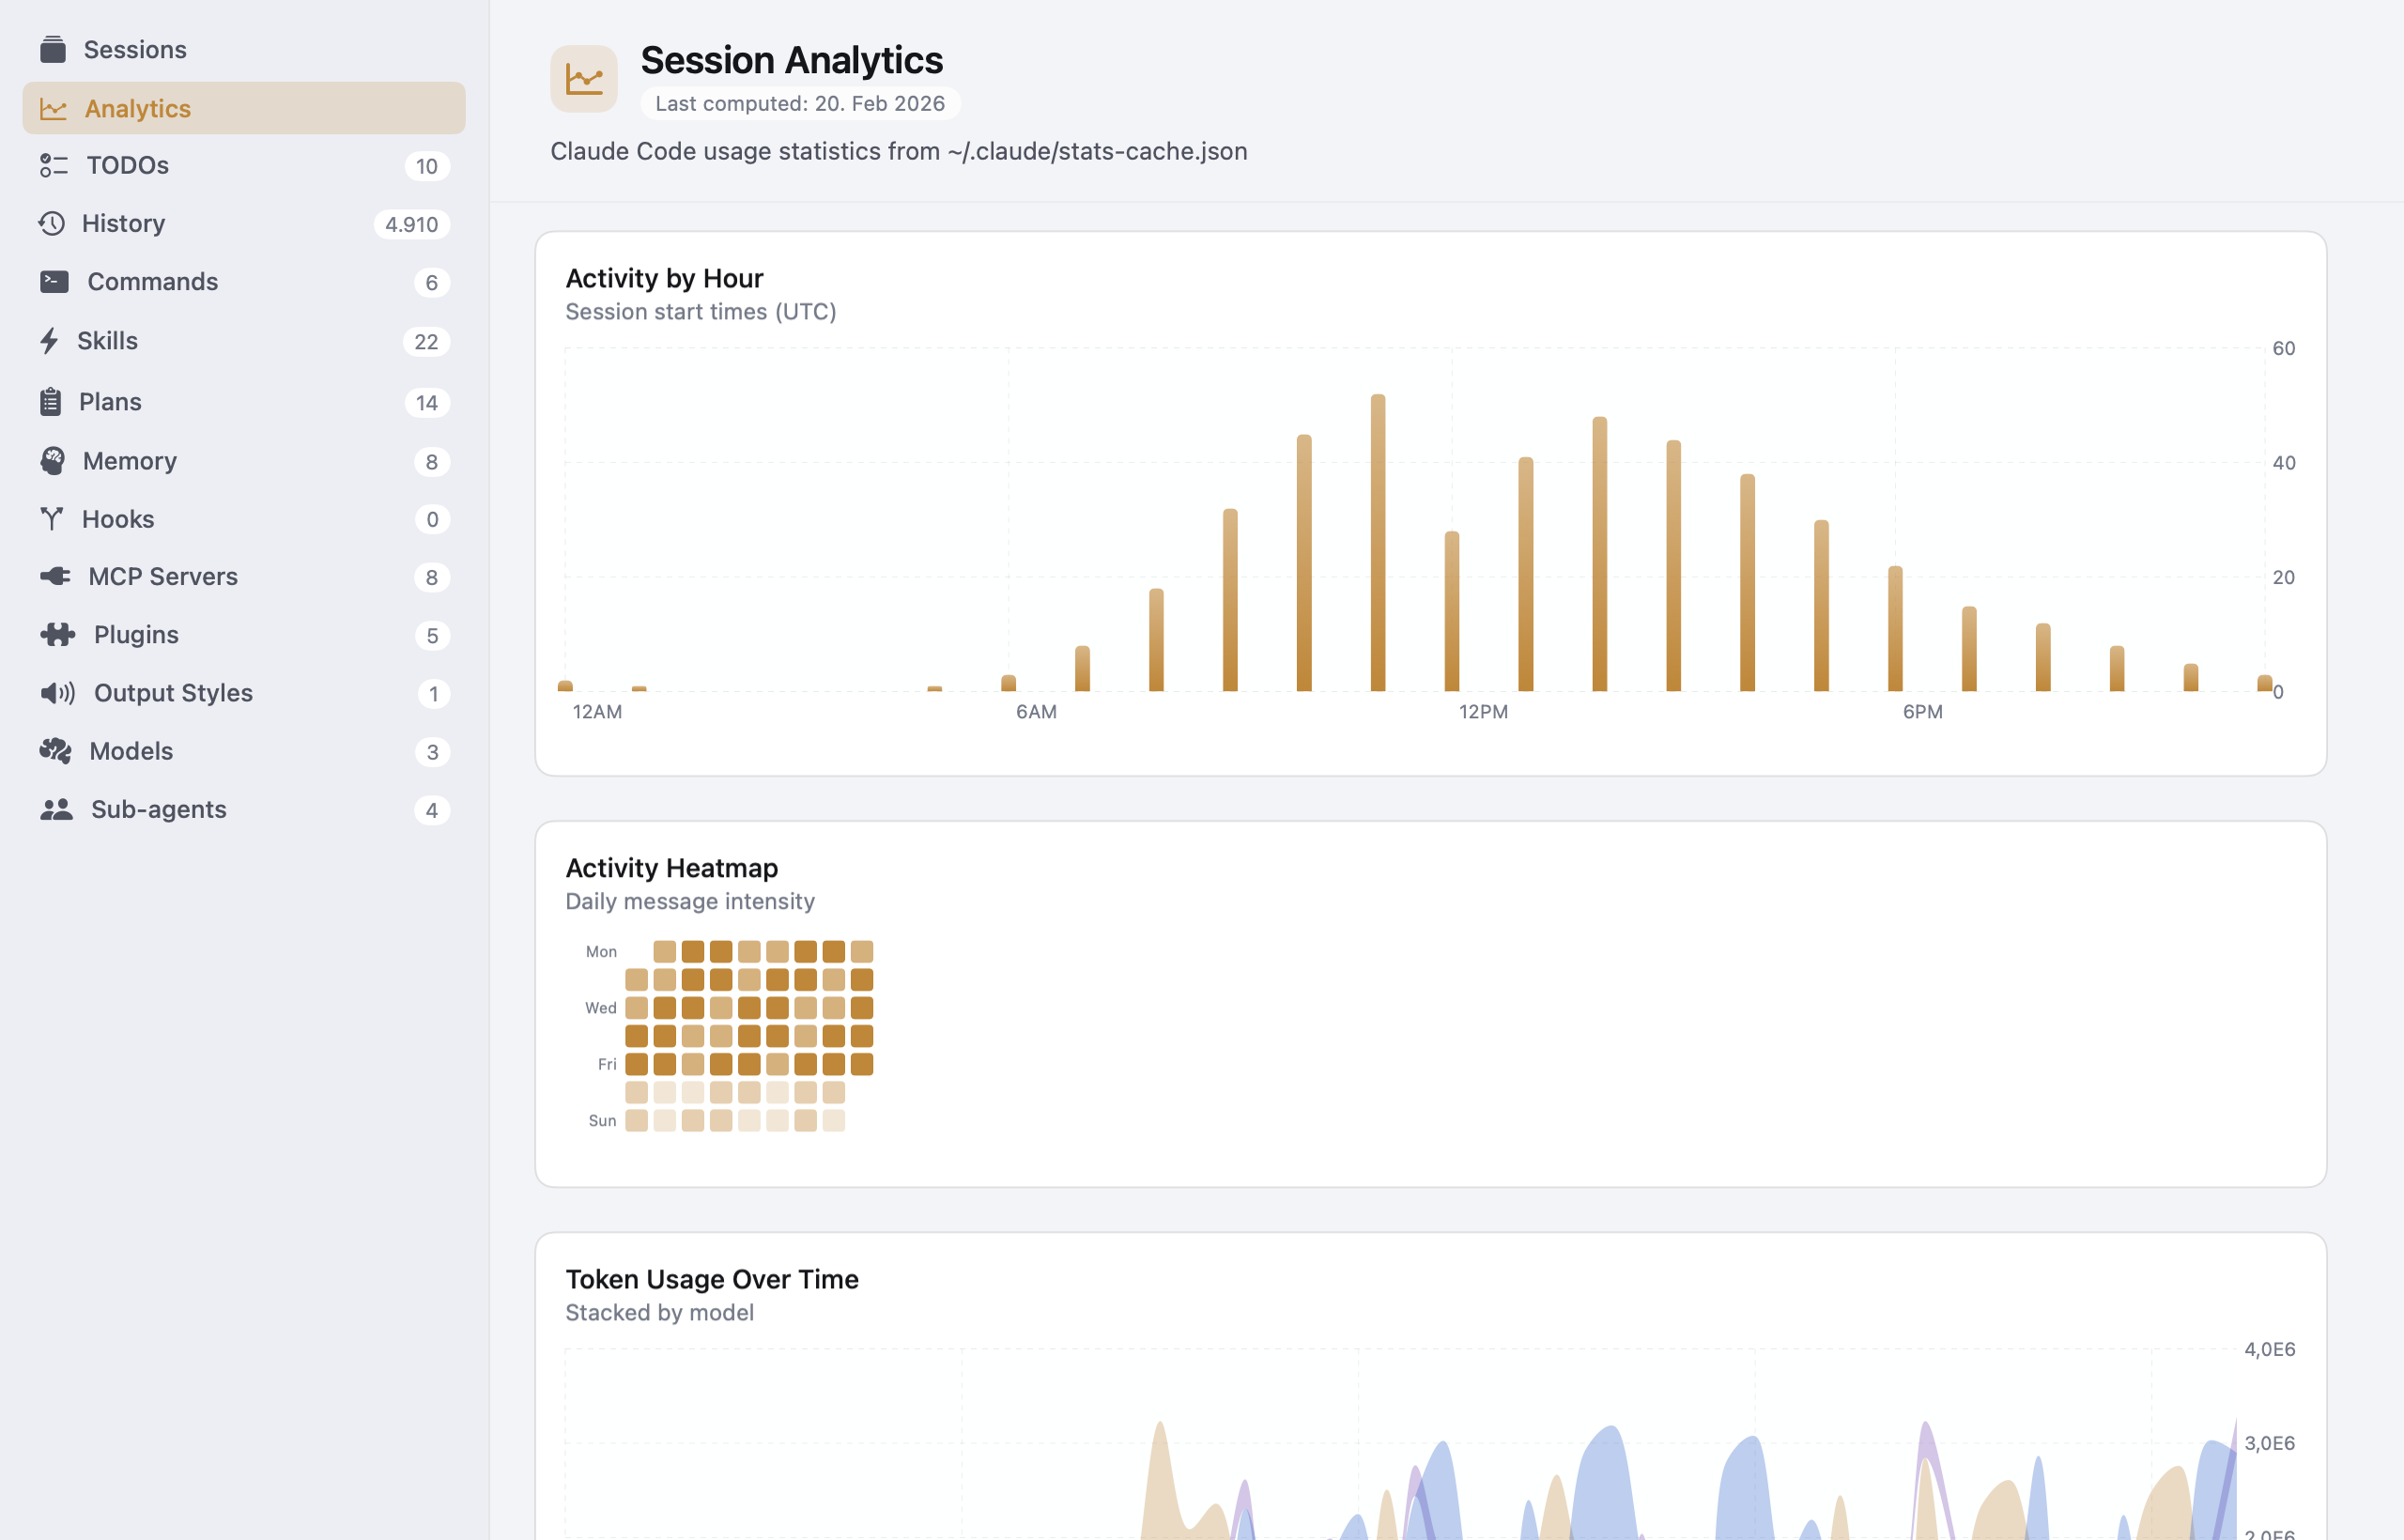Image resolution: width=2404 pixels, height=1540 pixels.
Task: Switch to the Analytics sidebar entry
Action: (x=138, y=108)
